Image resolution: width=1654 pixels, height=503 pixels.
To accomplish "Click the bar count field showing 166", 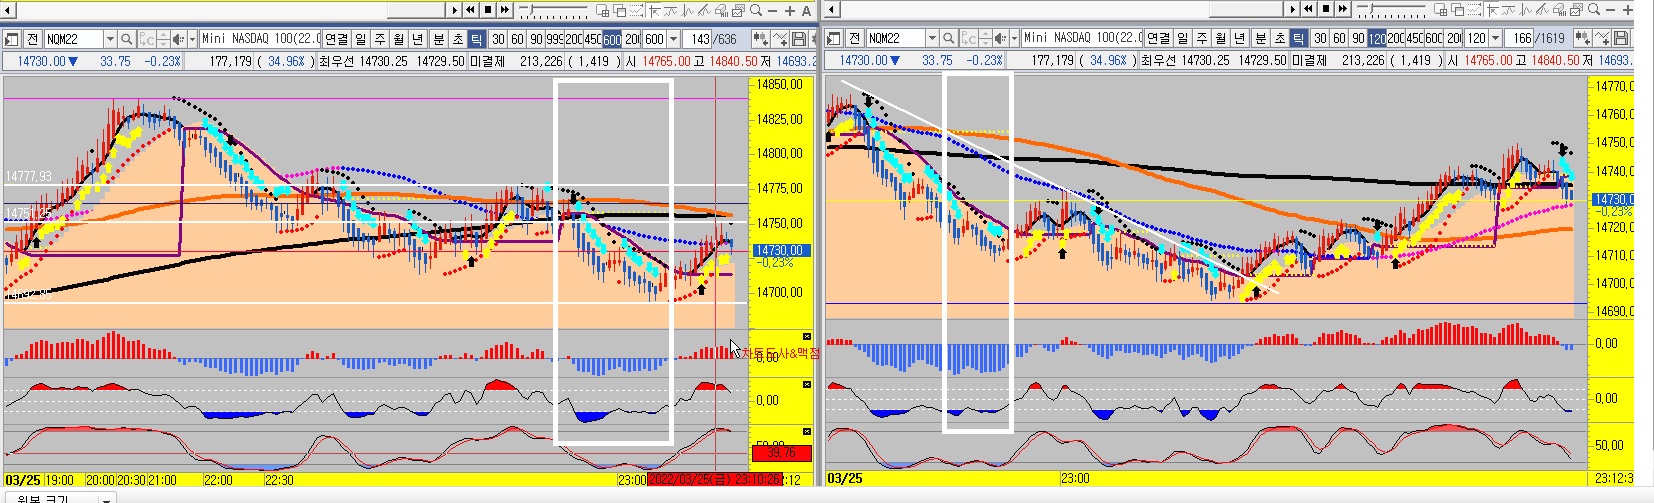I will click(1520, 39).
